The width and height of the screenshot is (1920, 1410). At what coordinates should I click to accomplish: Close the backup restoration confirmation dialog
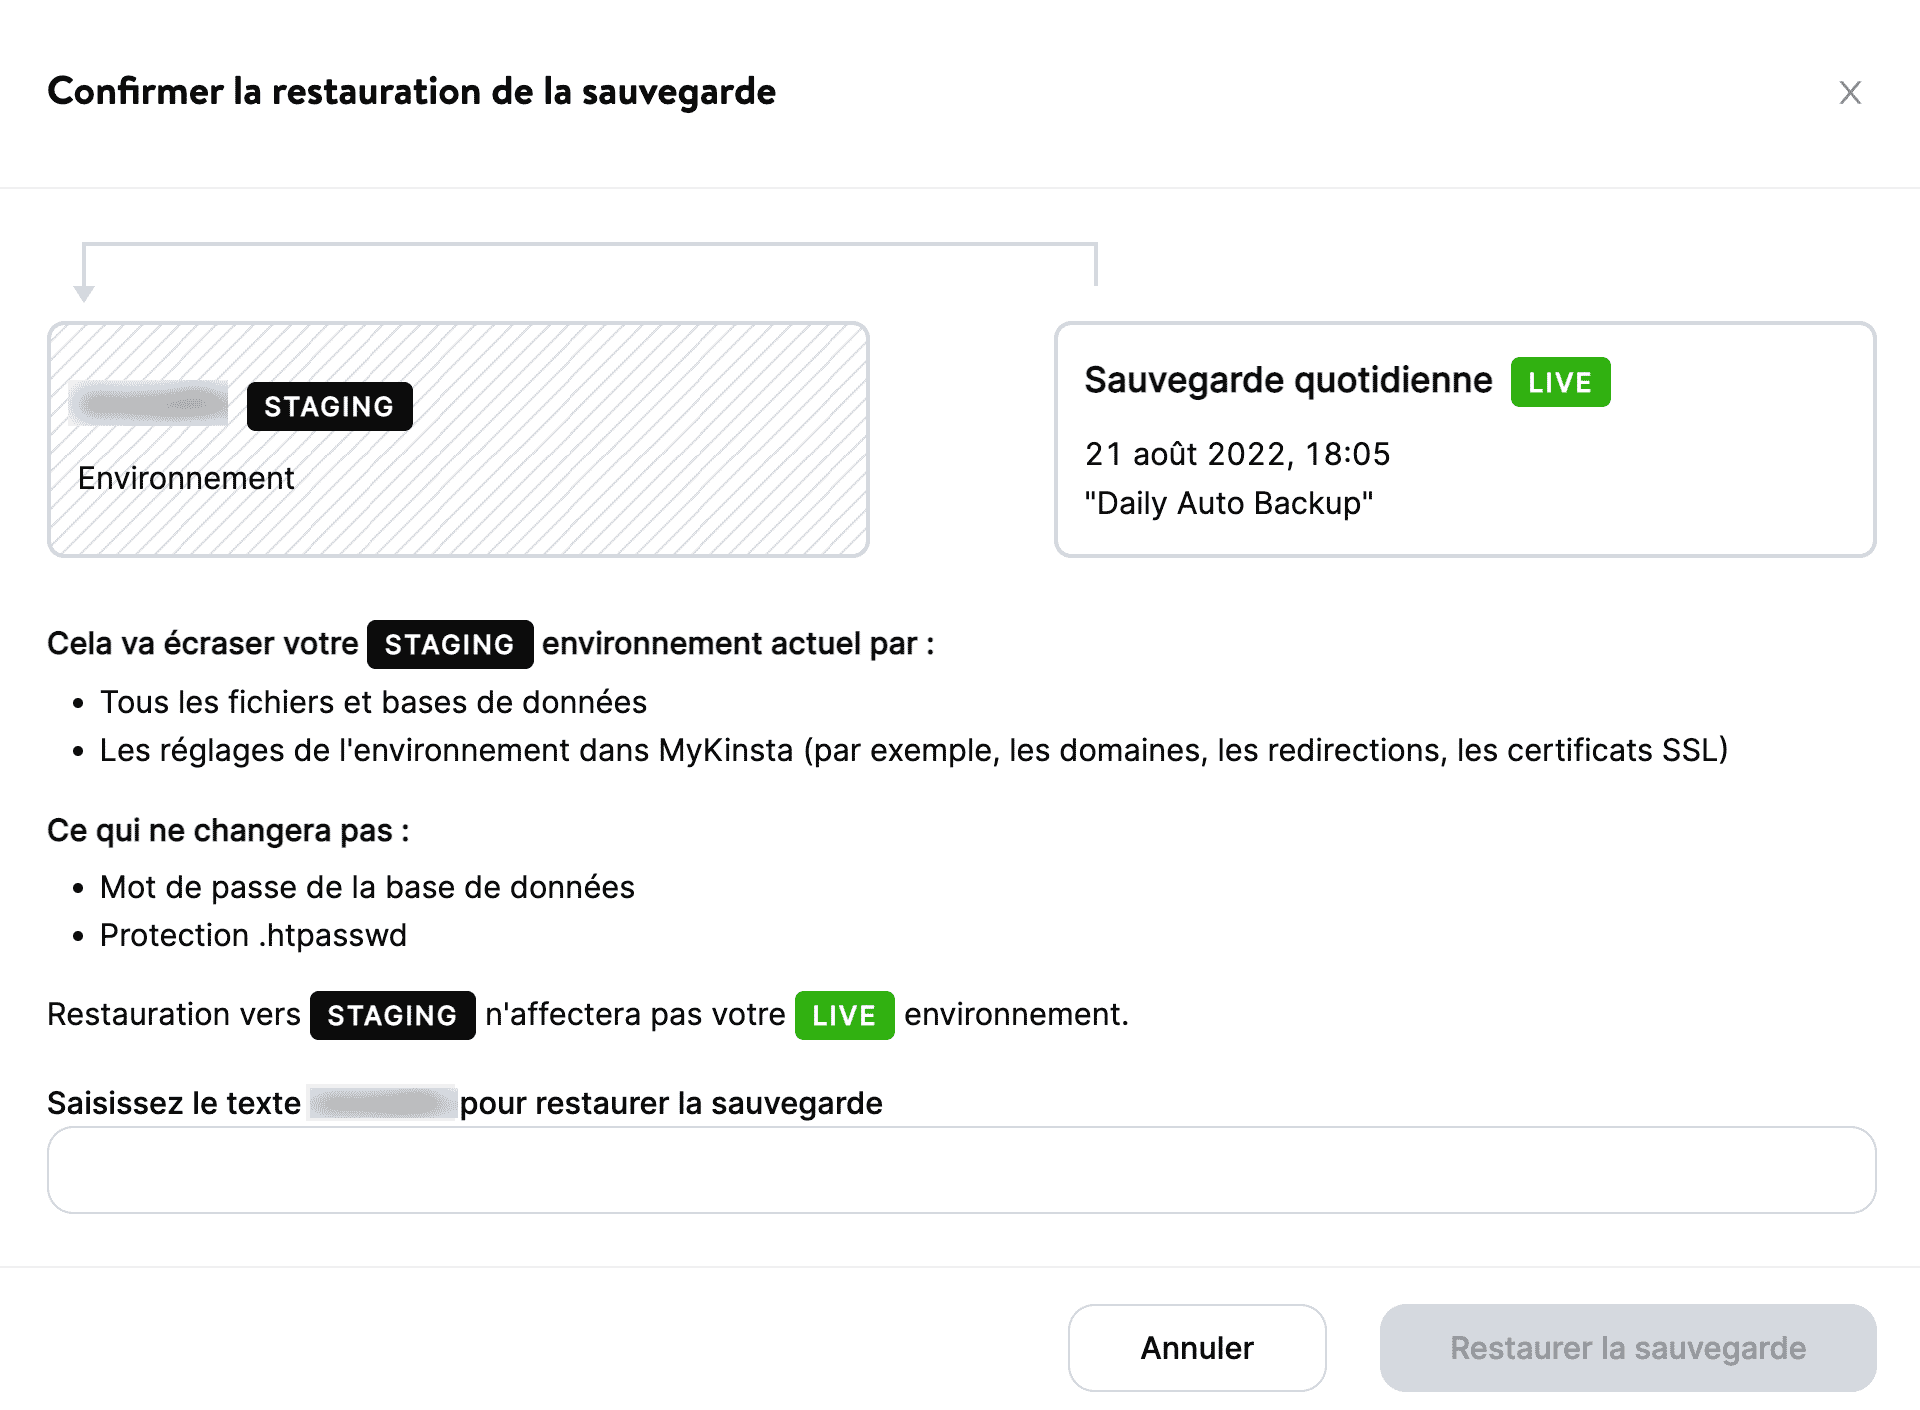point(1850,92)
